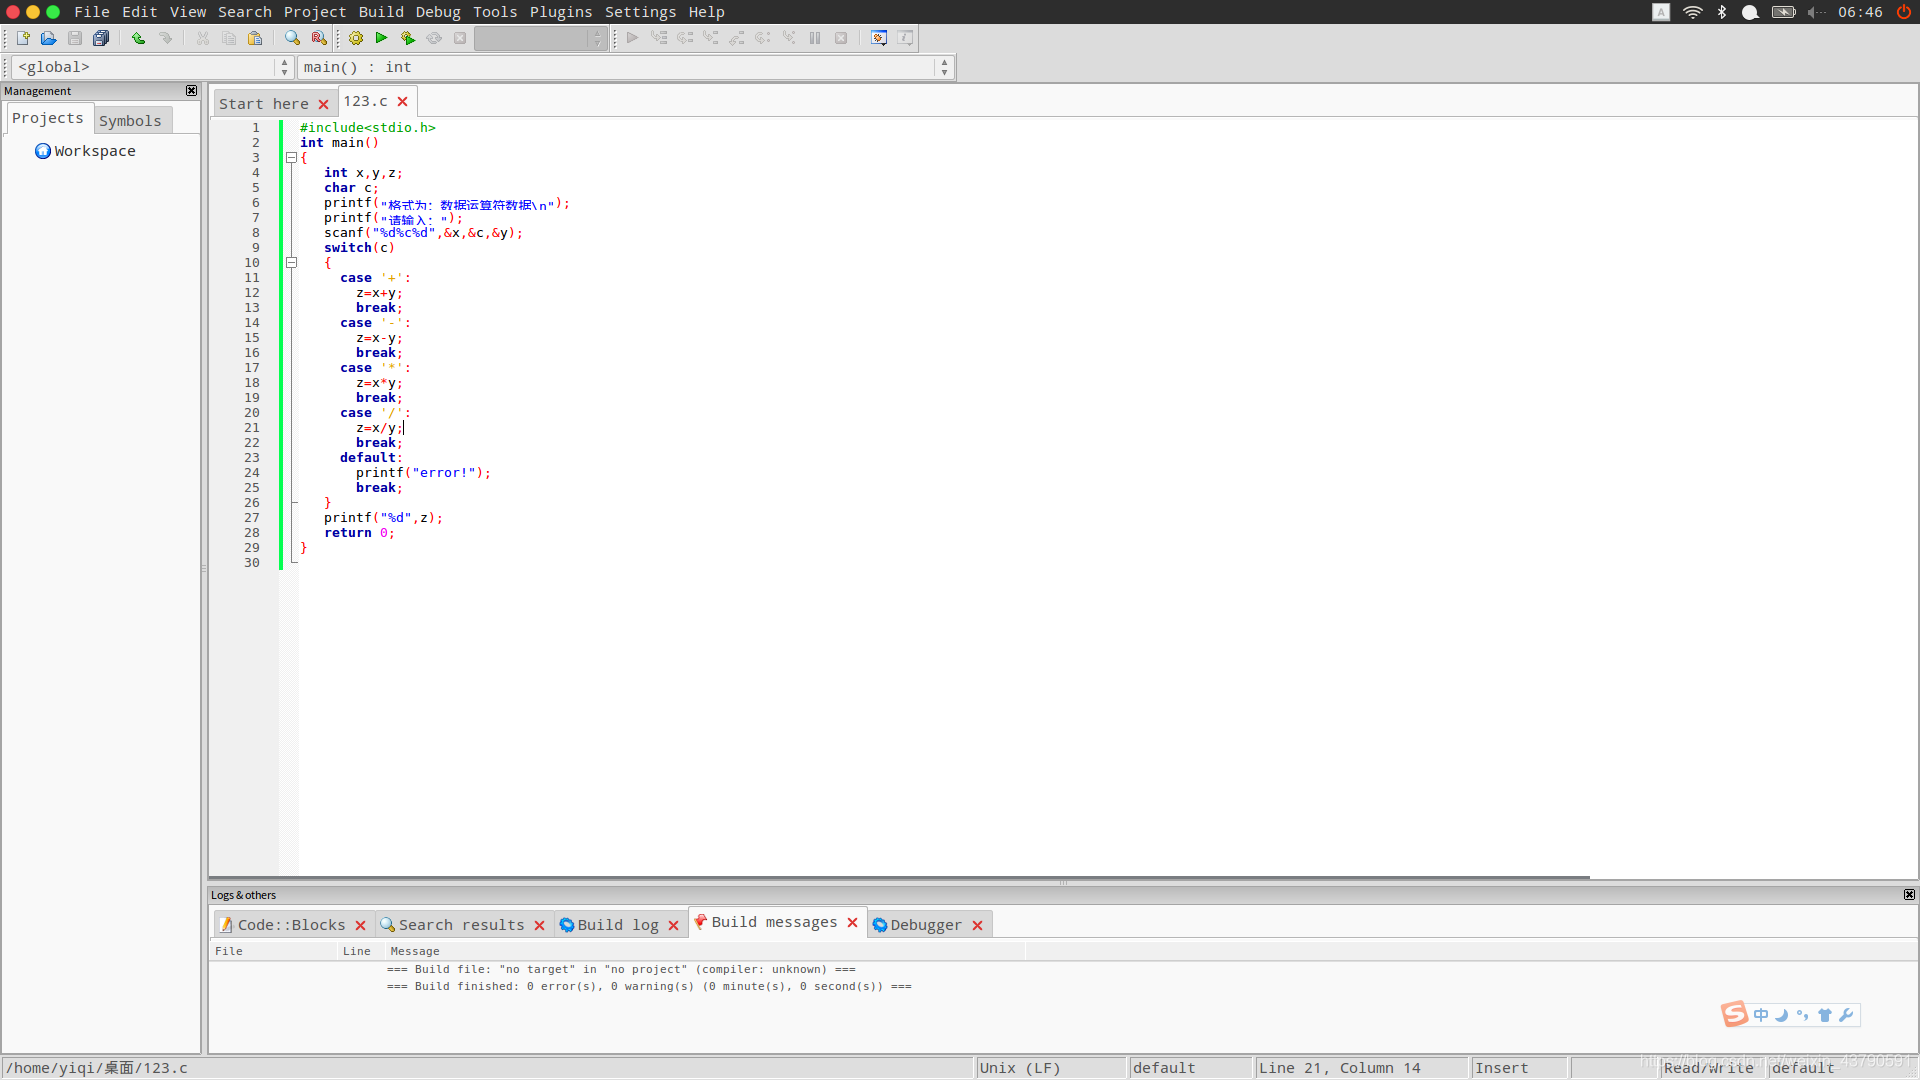Open a file with the folder icon

[48, 38]
